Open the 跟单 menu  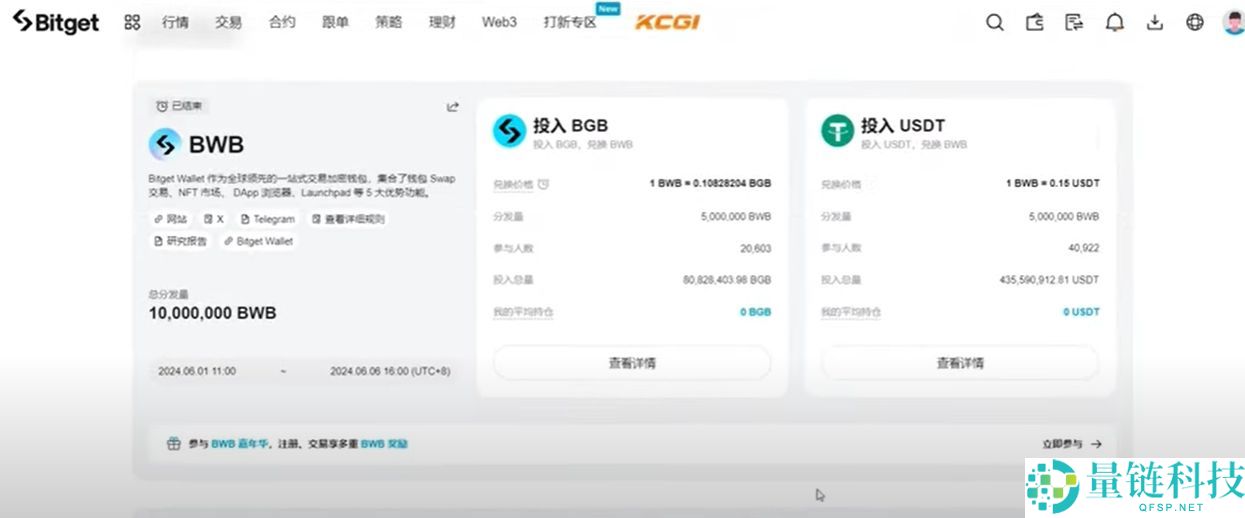tap(335, 22)
